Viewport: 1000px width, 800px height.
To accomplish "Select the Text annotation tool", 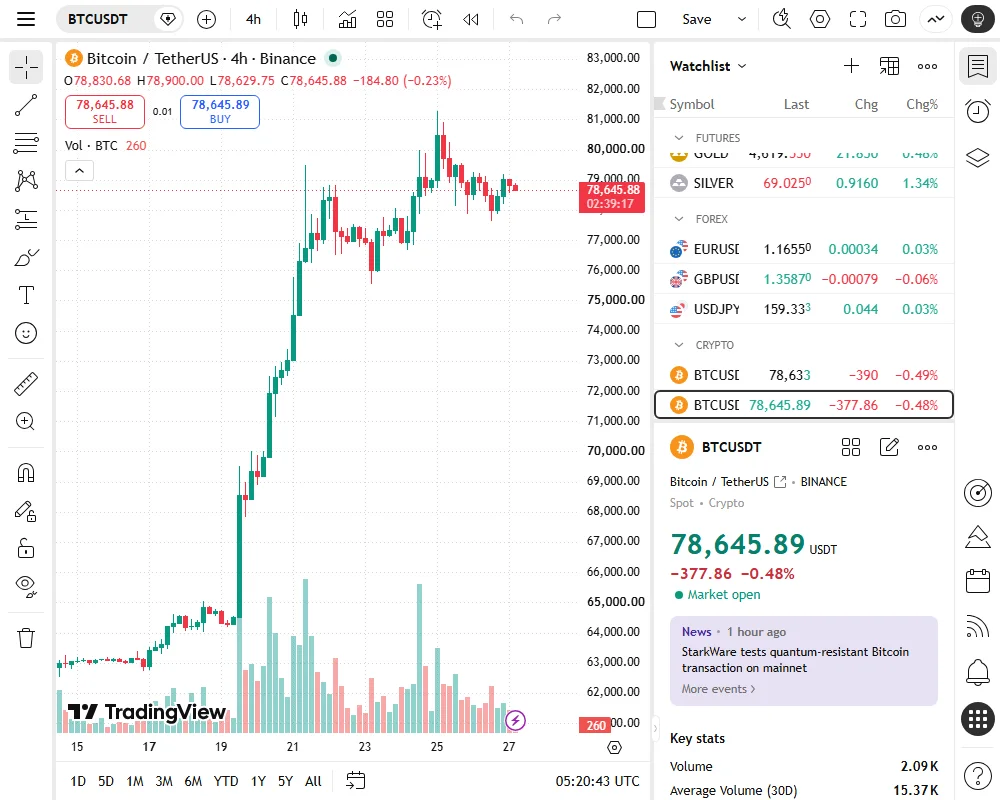I will pyautogui.click(x=26, y=295).
